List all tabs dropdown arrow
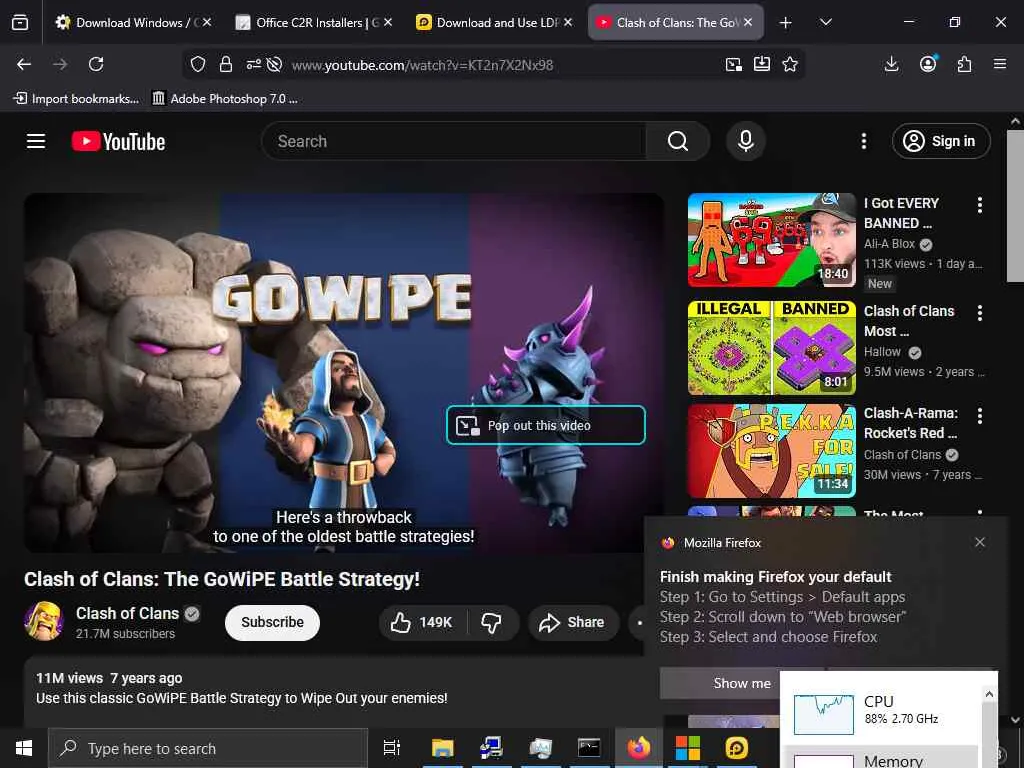 [825, 23]
